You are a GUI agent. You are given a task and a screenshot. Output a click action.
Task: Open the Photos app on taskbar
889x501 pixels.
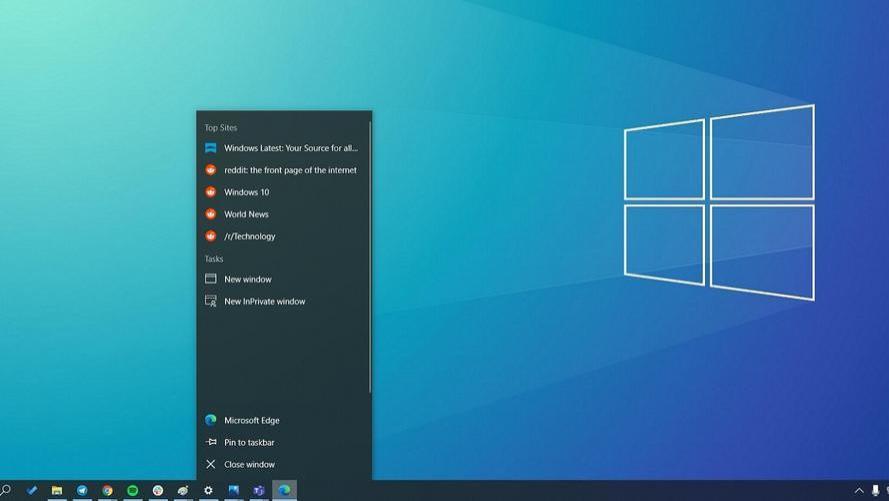click(234, 490)
